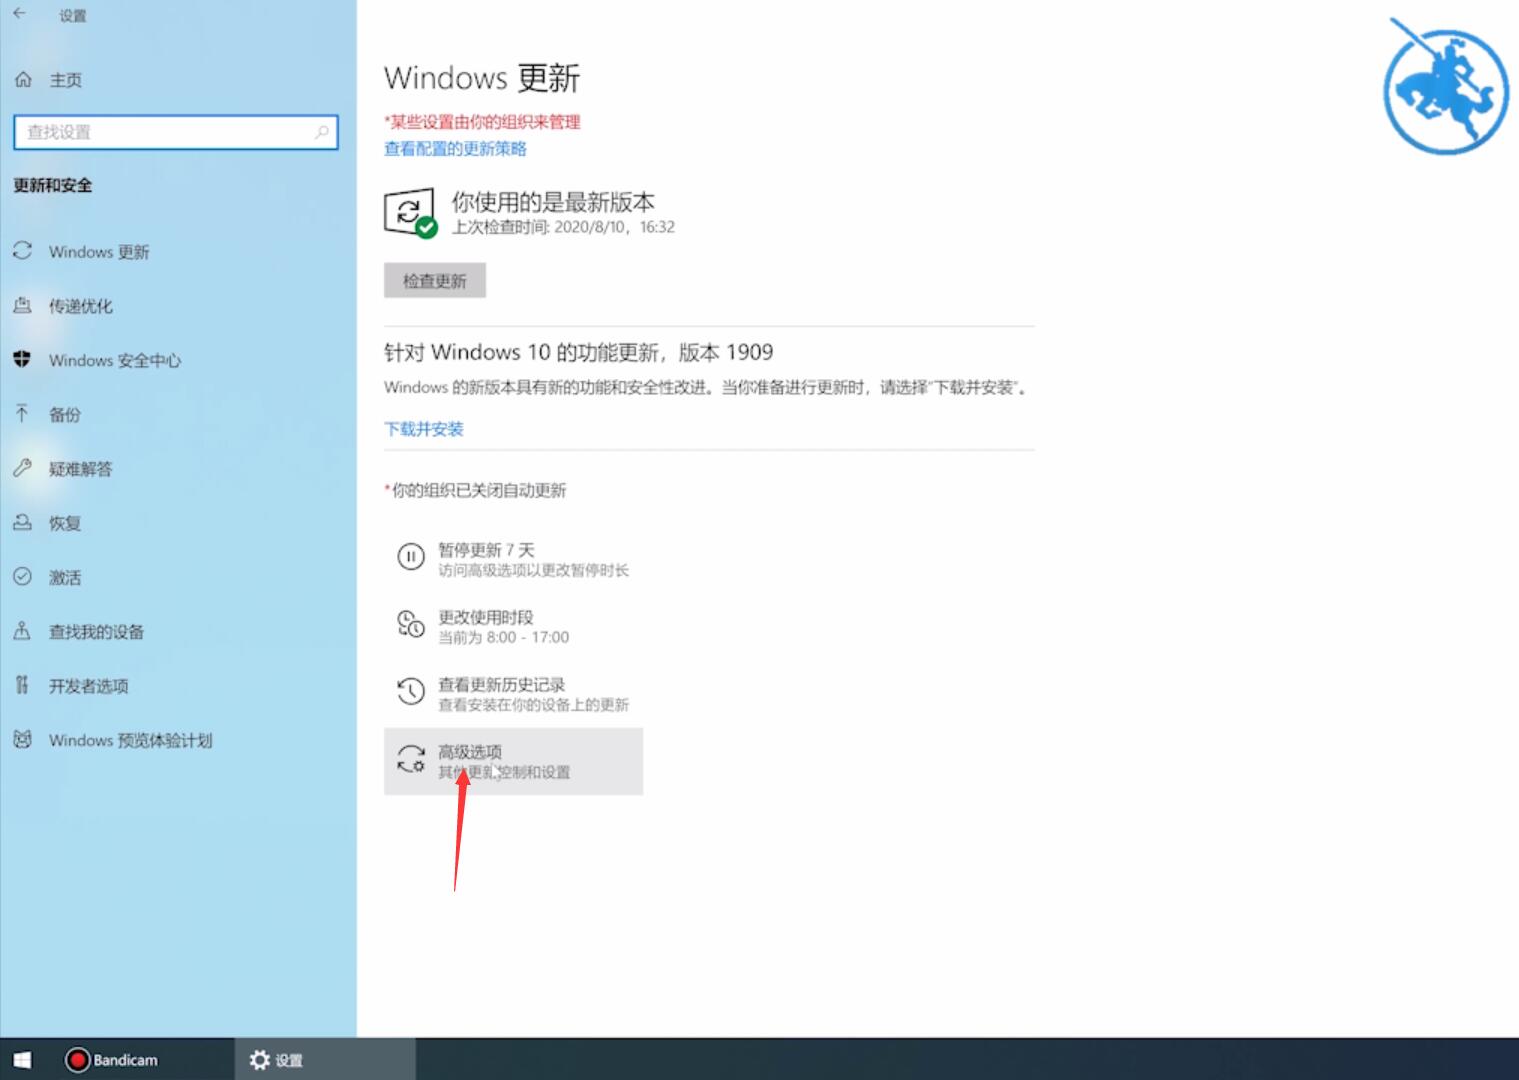Open the 查看配置的更新策略 link

pos(455,148)
